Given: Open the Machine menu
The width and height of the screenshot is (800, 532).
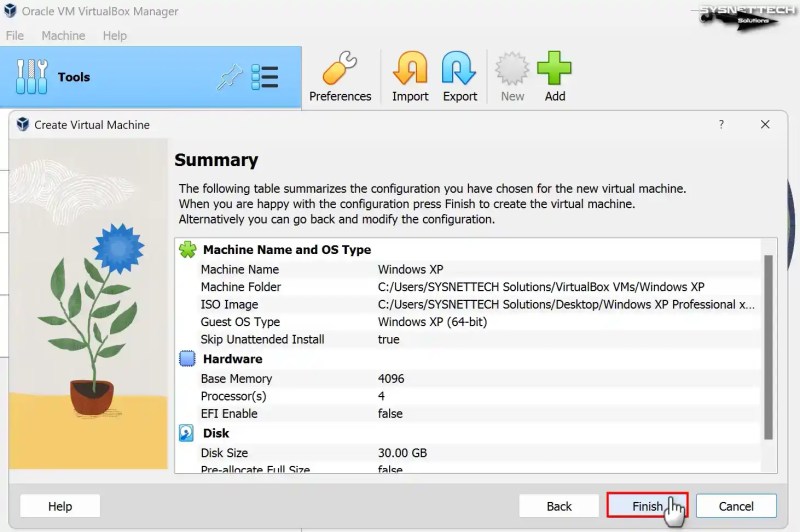Looking at the screenshot, I should pyautogui.click(x=63, y=36).
